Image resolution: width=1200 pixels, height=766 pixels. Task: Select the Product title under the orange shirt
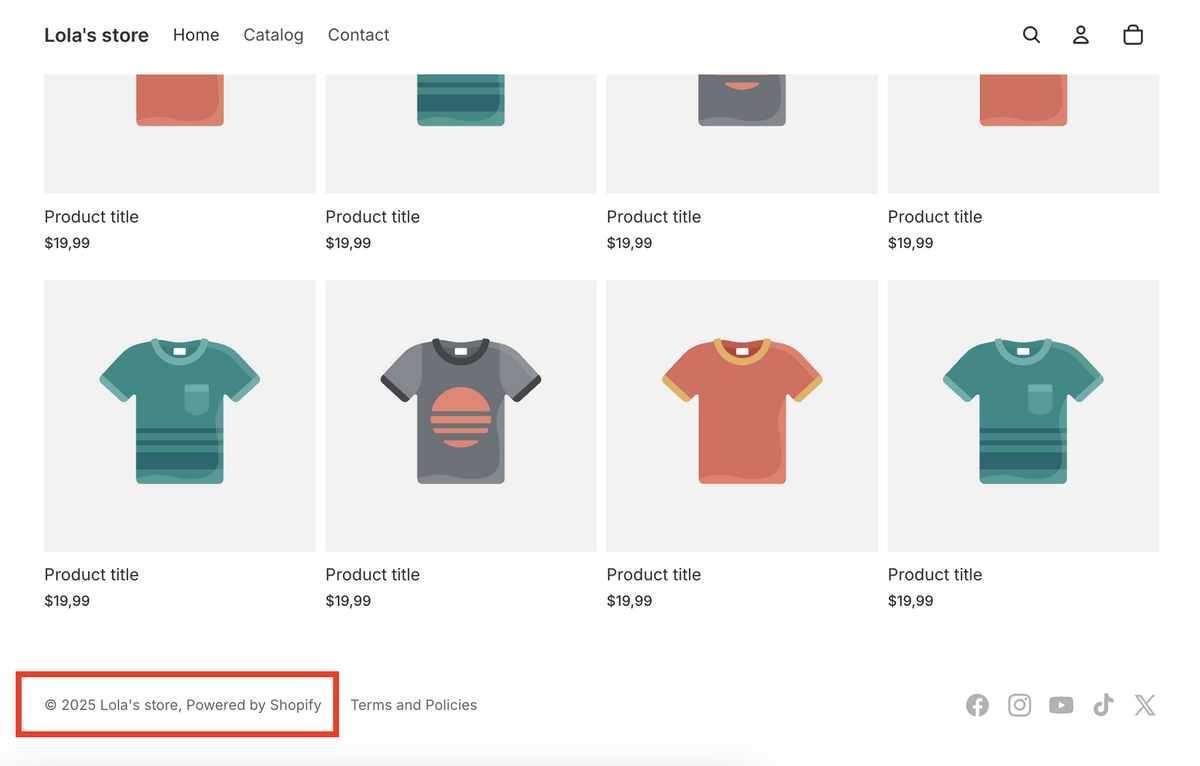pyautogui.click(x=653, y=574)
